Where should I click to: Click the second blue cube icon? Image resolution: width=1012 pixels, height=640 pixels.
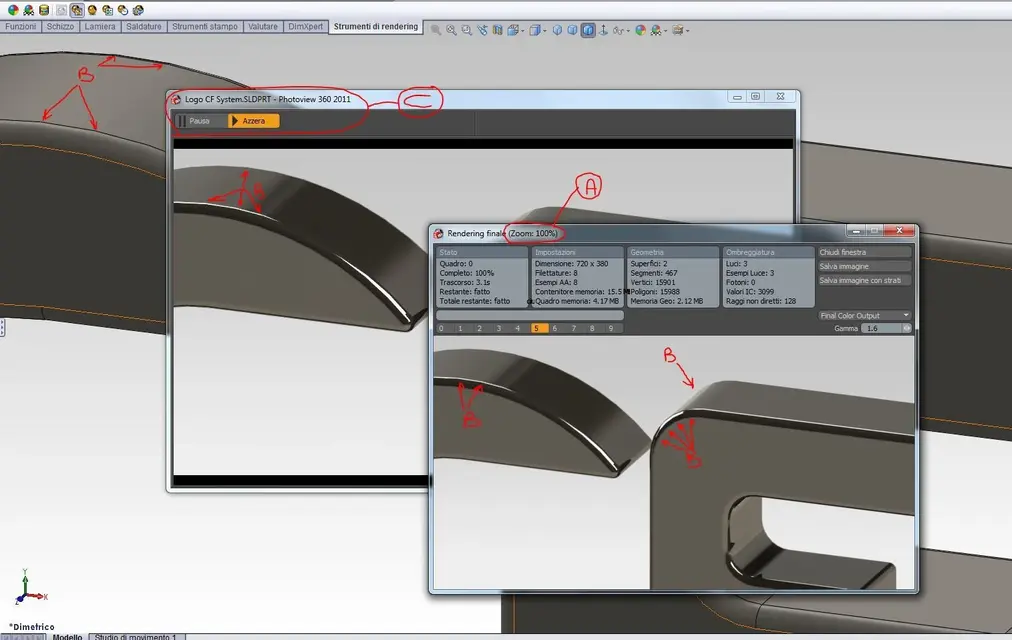point(572,30)
